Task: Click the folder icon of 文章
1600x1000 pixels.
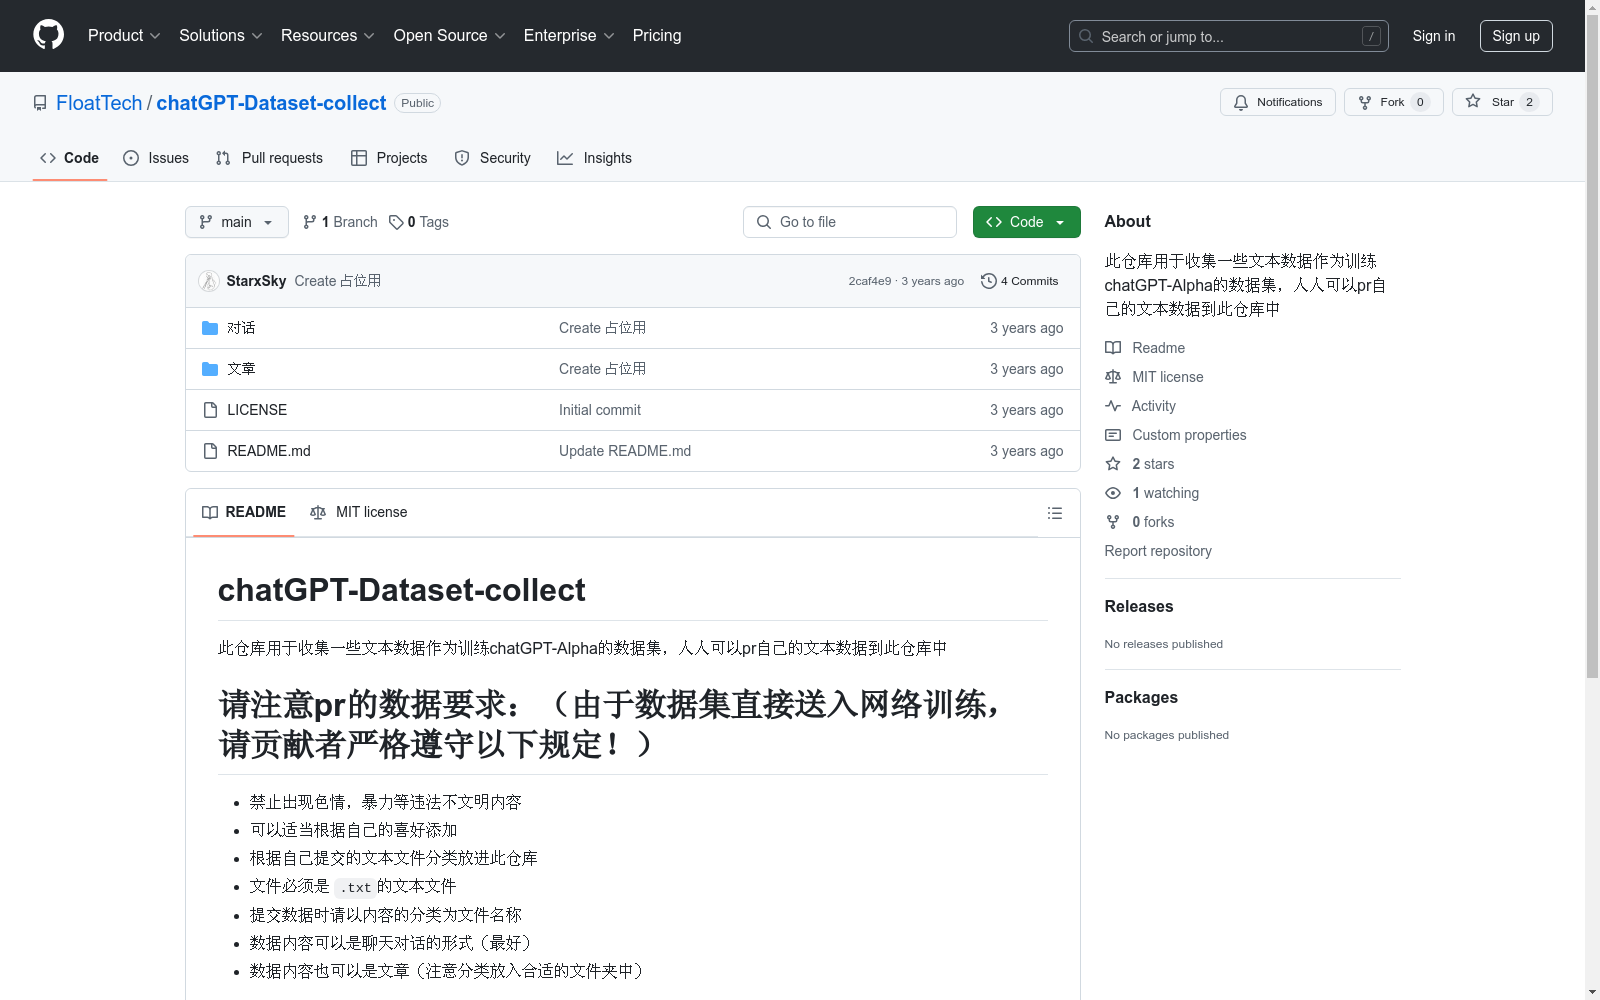Action: pos(210,369)
